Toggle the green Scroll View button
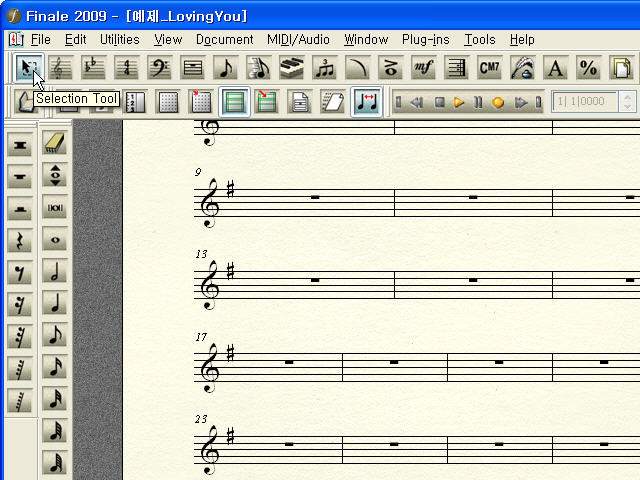 (x=235, y=102)
